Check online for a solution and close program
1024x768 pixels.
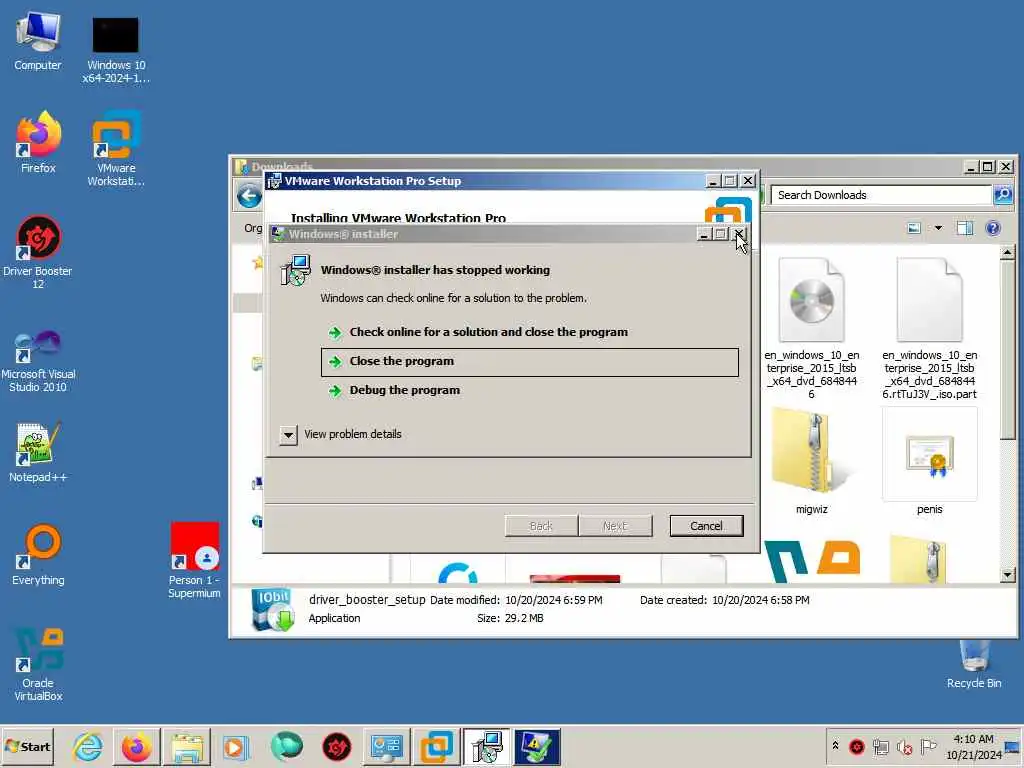point(488,332)
